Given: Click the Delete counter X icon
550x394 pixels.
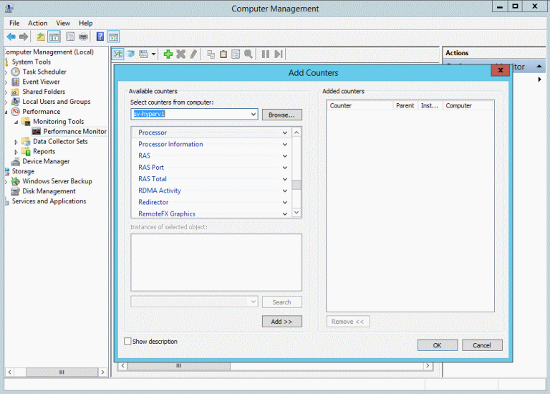Looking at the screenshot, I should [x=181, y=54].
